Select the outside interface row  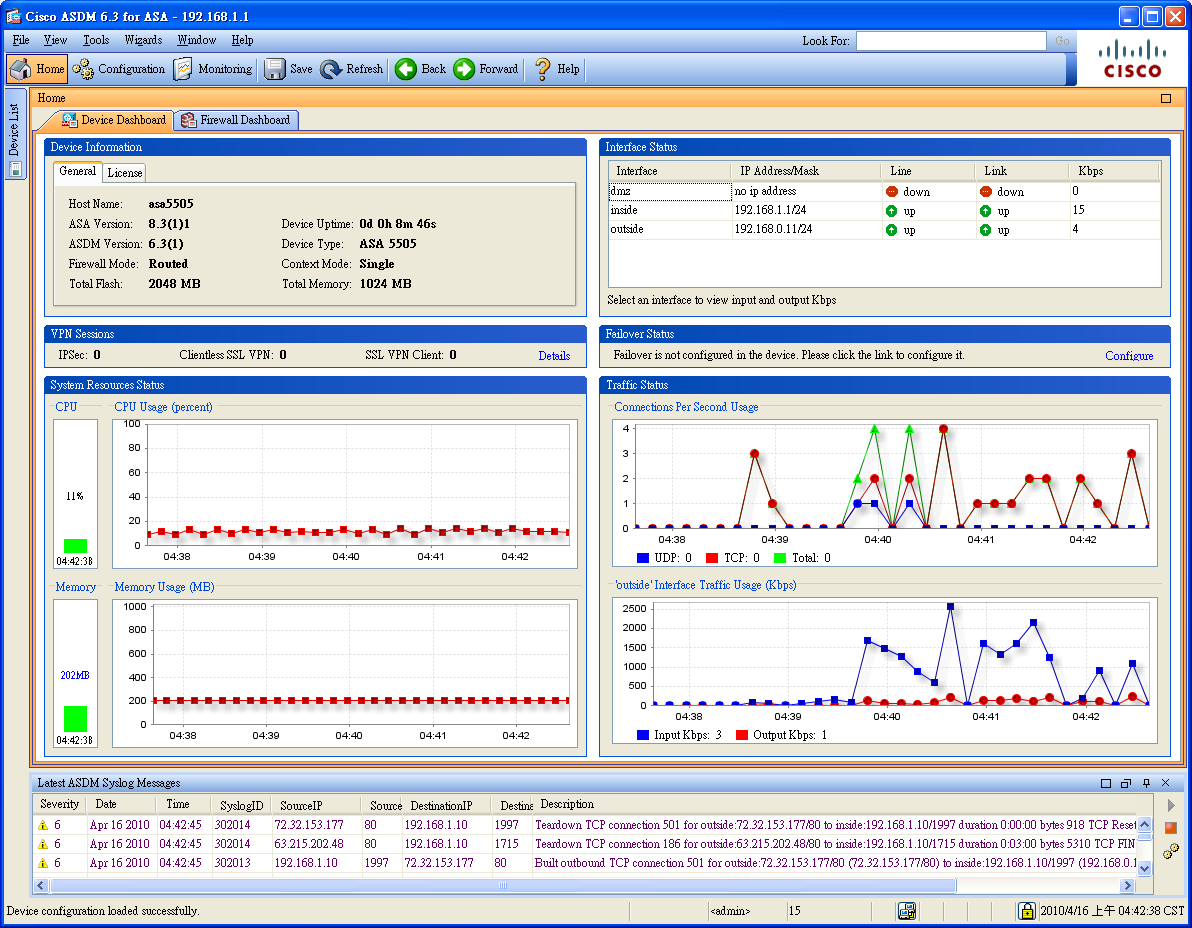tap(885, 230)
